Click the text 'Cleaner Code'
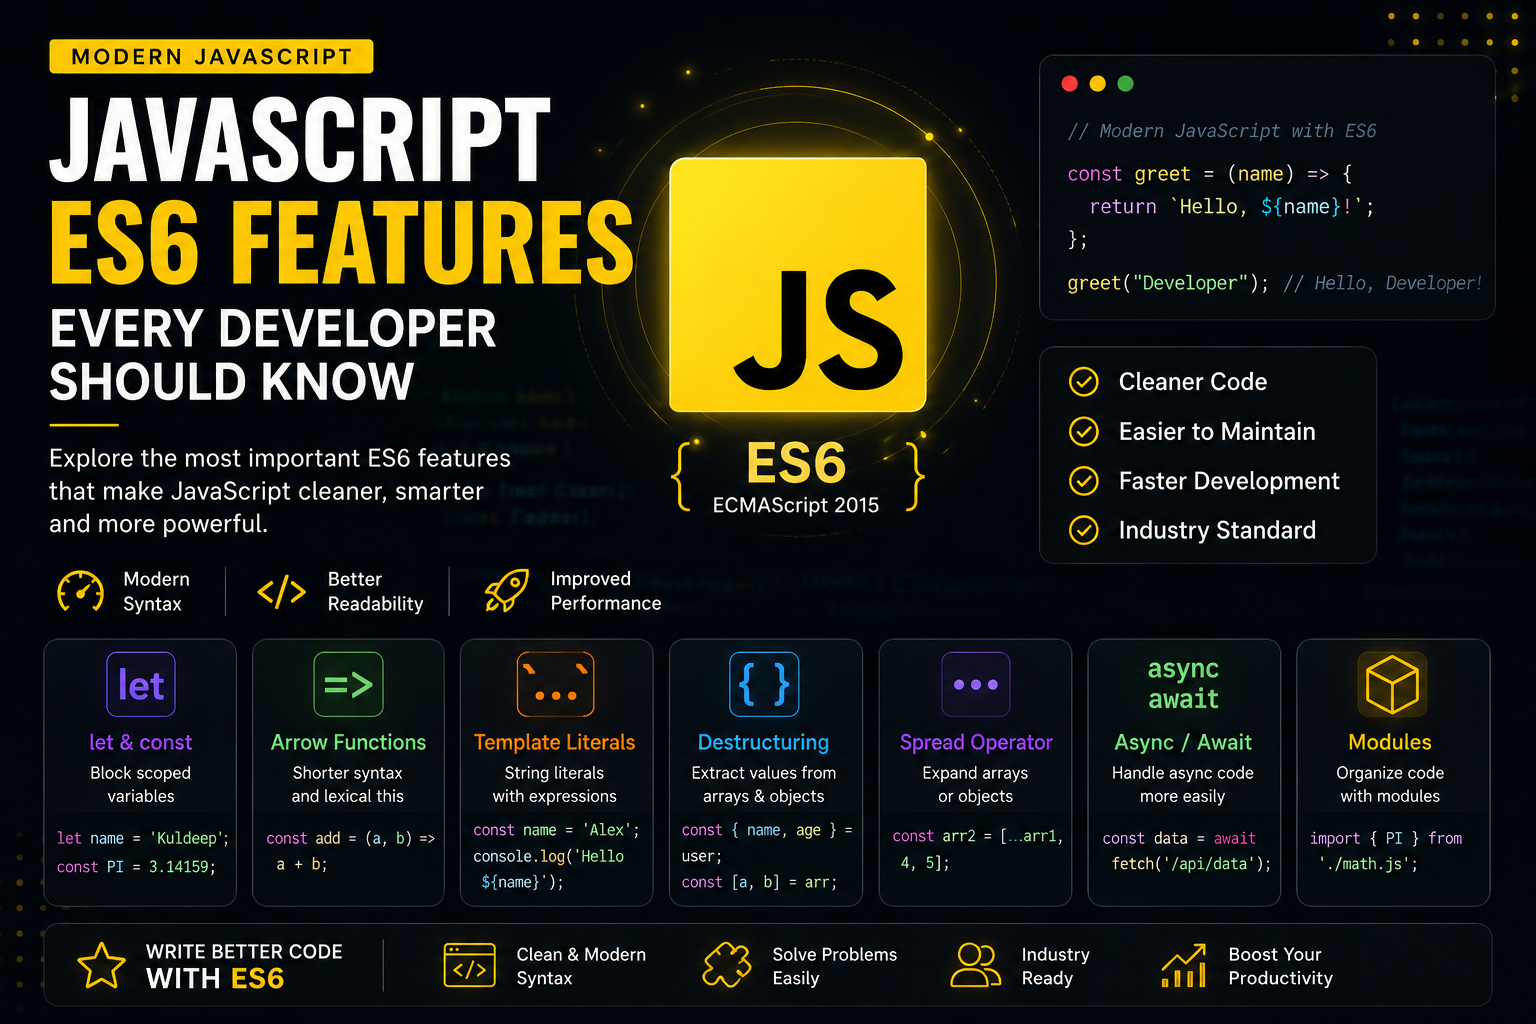This screenshot has width=1536, height=1024. (x=1193, y=382)
